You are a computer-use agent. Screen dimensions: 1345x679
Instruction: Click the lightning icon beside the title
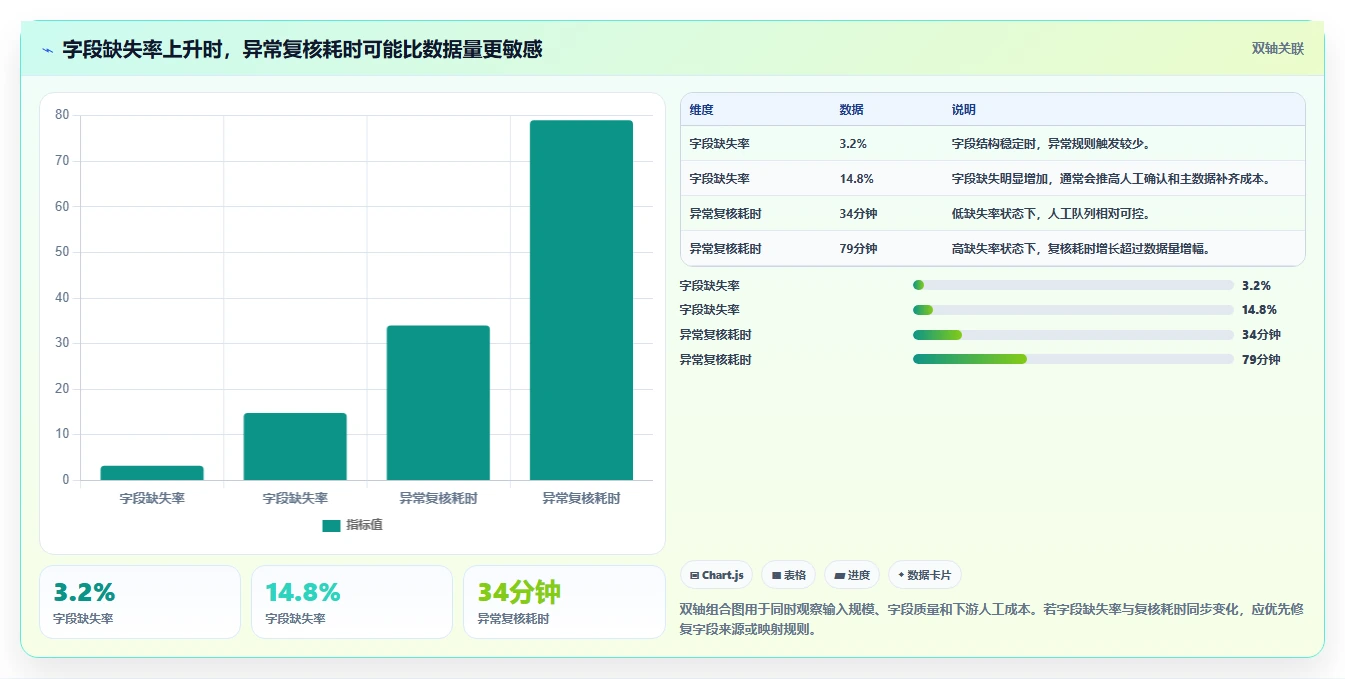(48, 49)
